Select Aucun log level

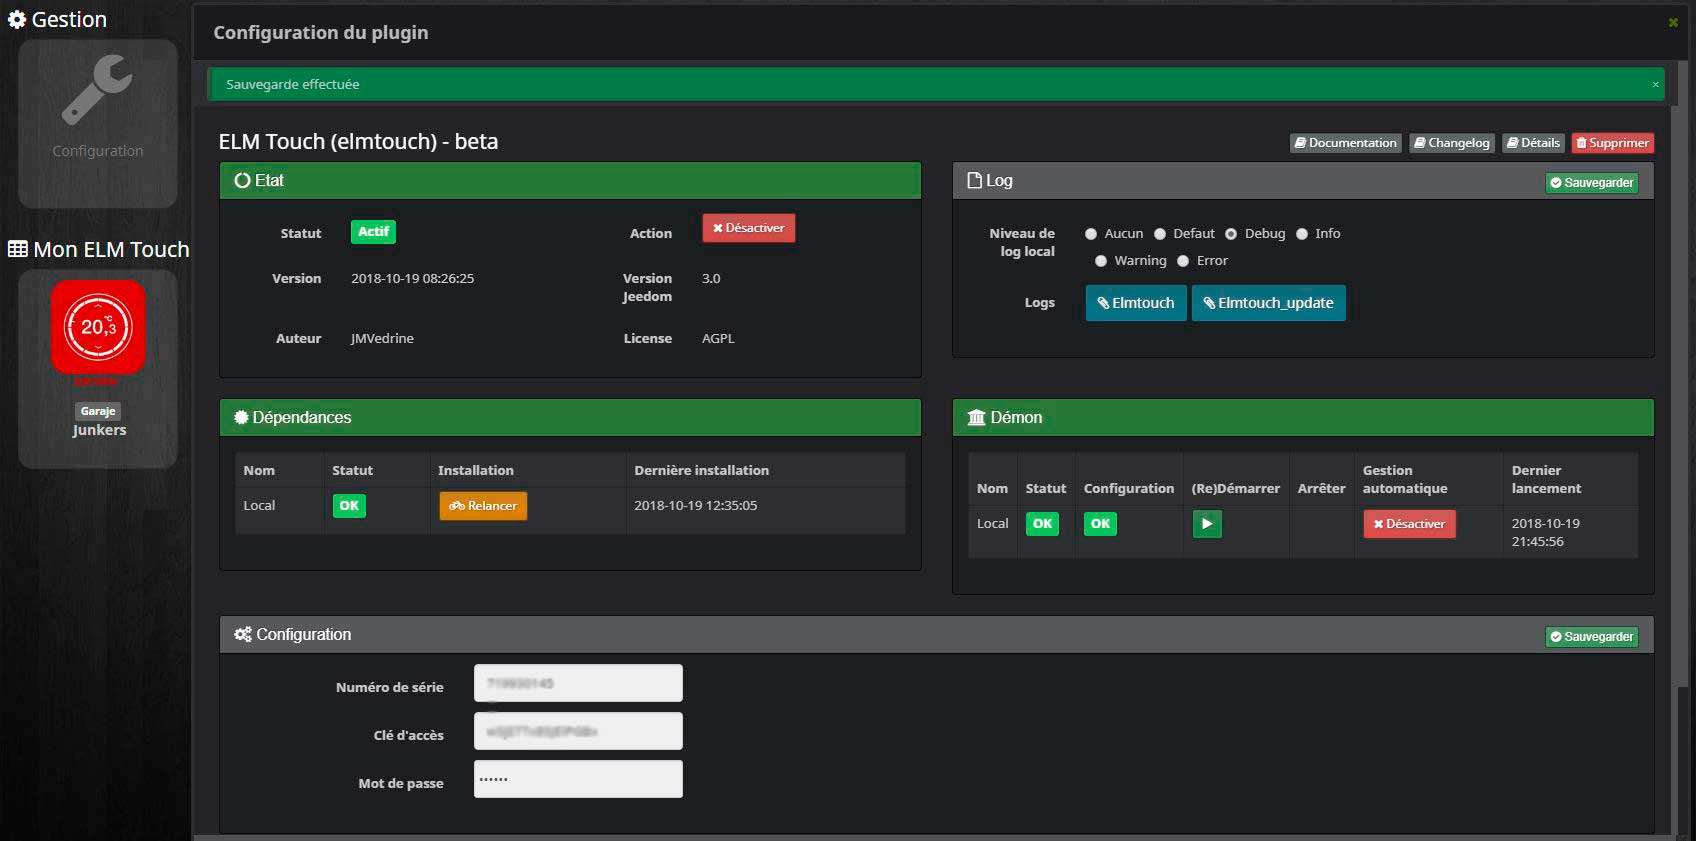click(1091, 234)
